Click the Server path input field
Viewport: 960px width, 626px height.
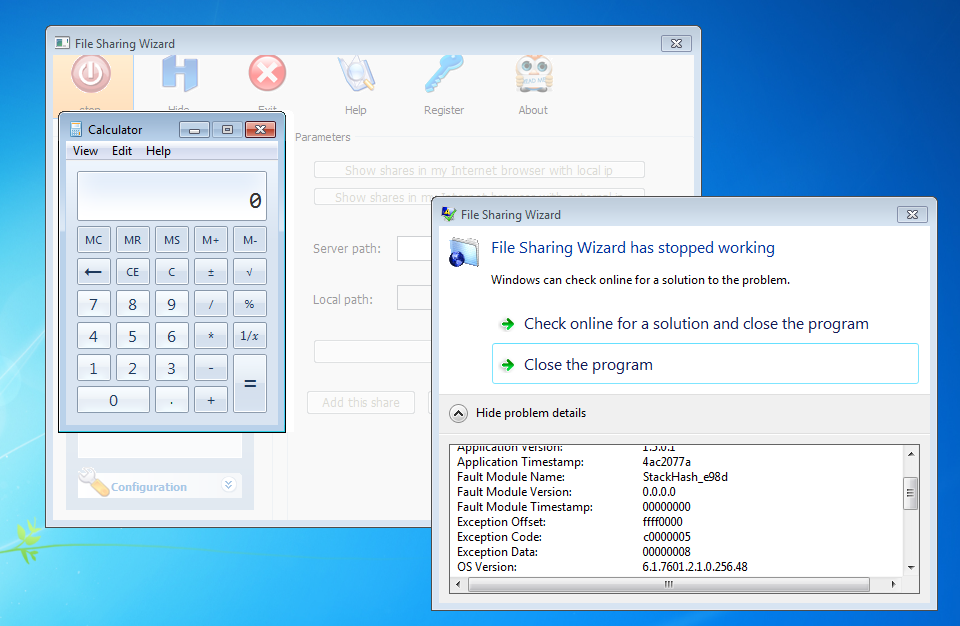point(414,248)
